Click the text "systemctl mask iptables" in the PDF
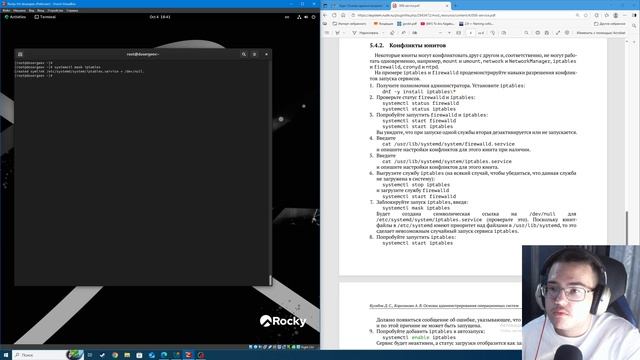Viewport: 640px width, 360px height. pyautogui.click(x=417, y=208)
